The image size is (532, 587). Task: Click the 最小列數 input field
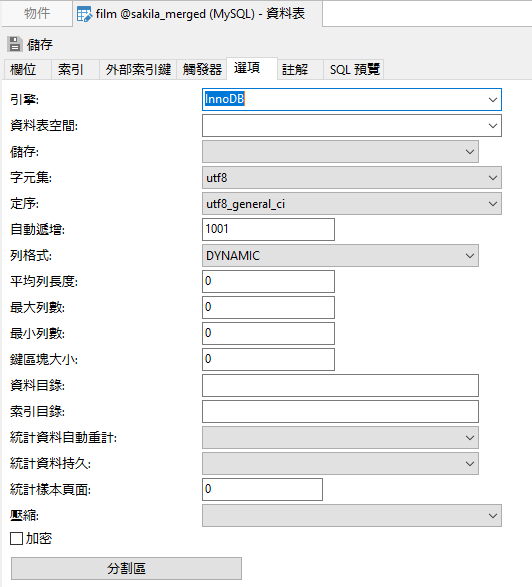pyautogui.click(x=268, y=334)
